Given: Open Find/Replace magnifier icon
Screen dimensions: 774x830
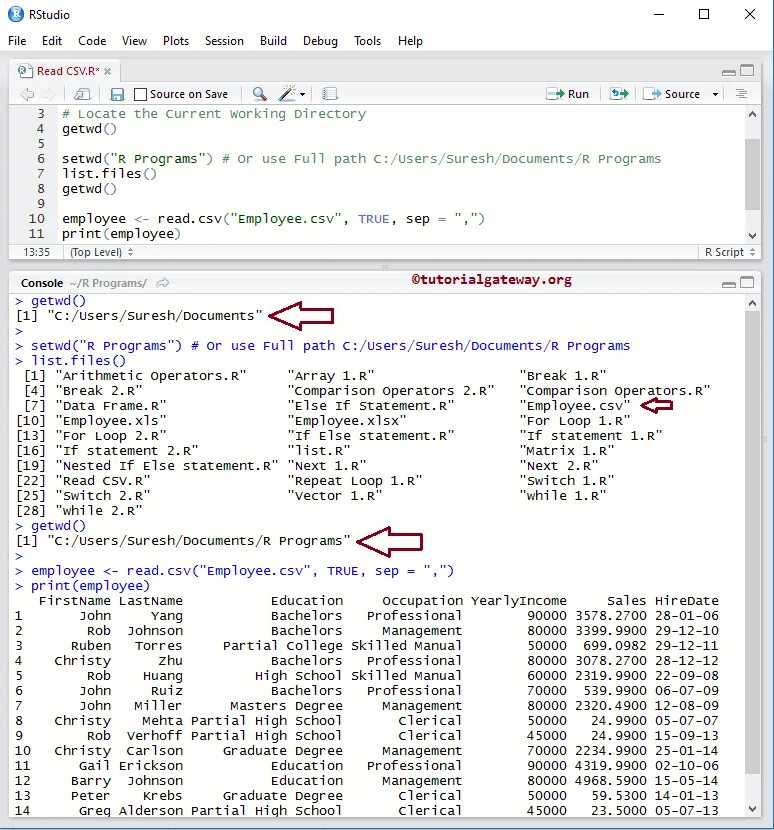Looking at the screenshot, I should (x=259, y=94).
